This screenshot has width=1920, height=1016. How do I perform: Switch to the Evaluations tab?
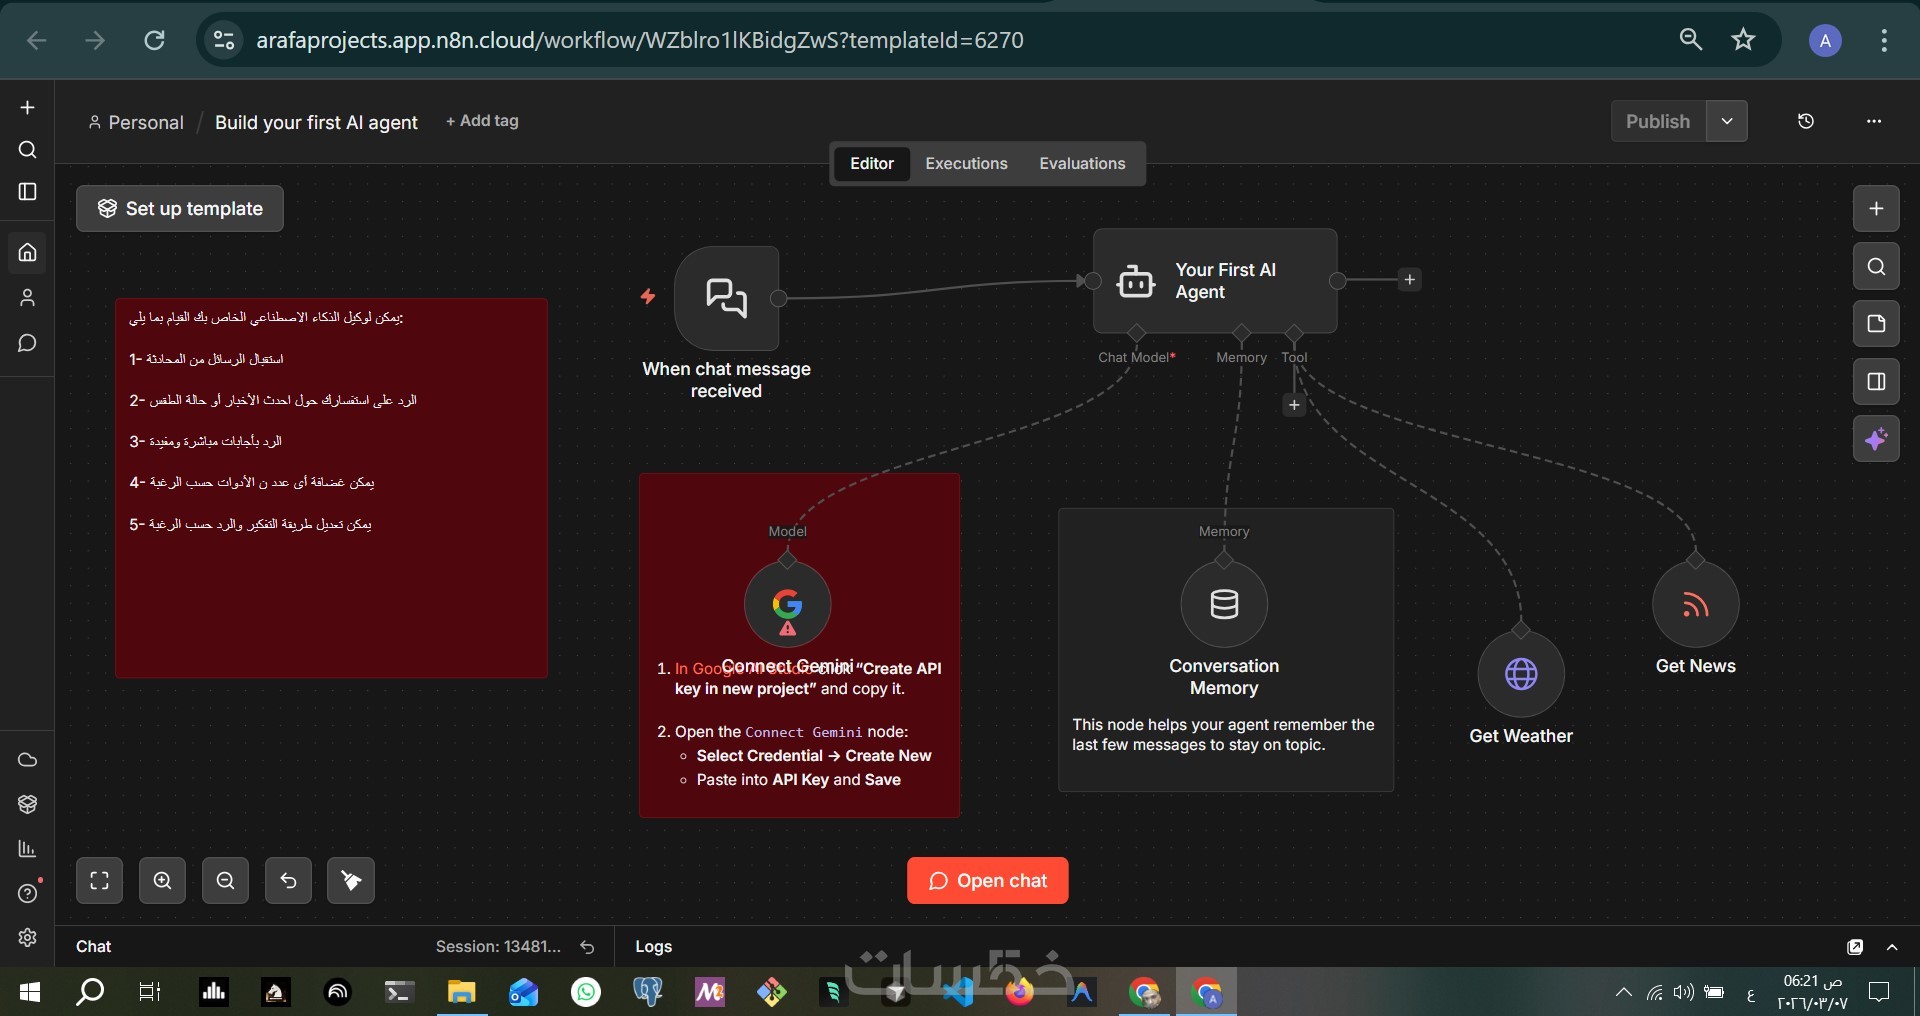click(1082, 164)
